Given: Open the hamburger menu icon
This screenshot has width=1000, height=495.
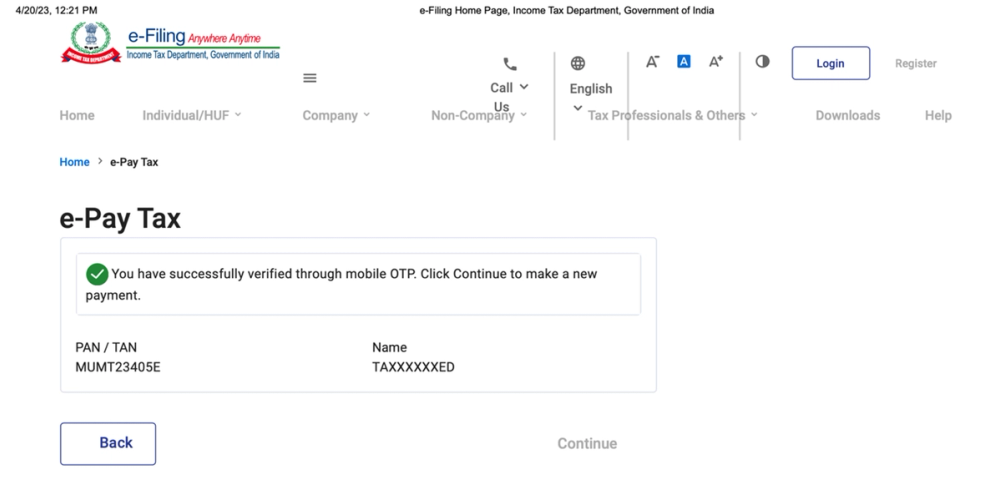Looking at the screenshot, I should [x=310, y=78].
